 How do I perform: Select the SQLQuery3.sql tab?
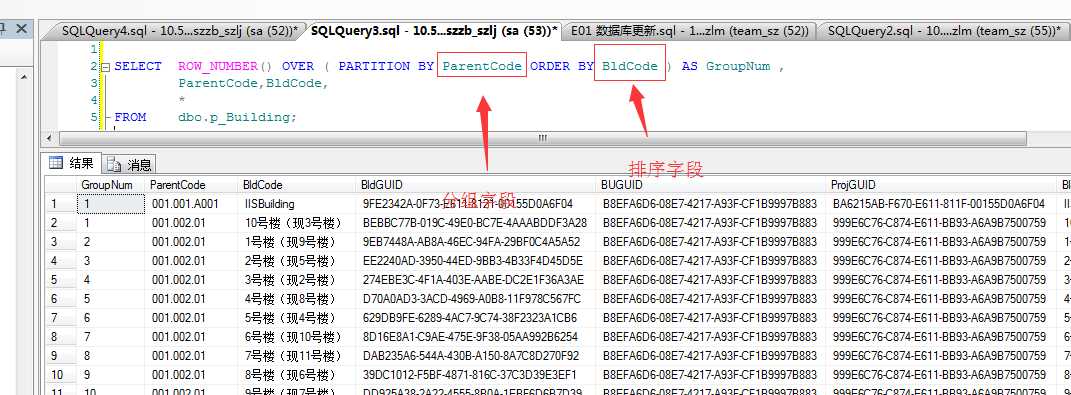tap(434, 30)
